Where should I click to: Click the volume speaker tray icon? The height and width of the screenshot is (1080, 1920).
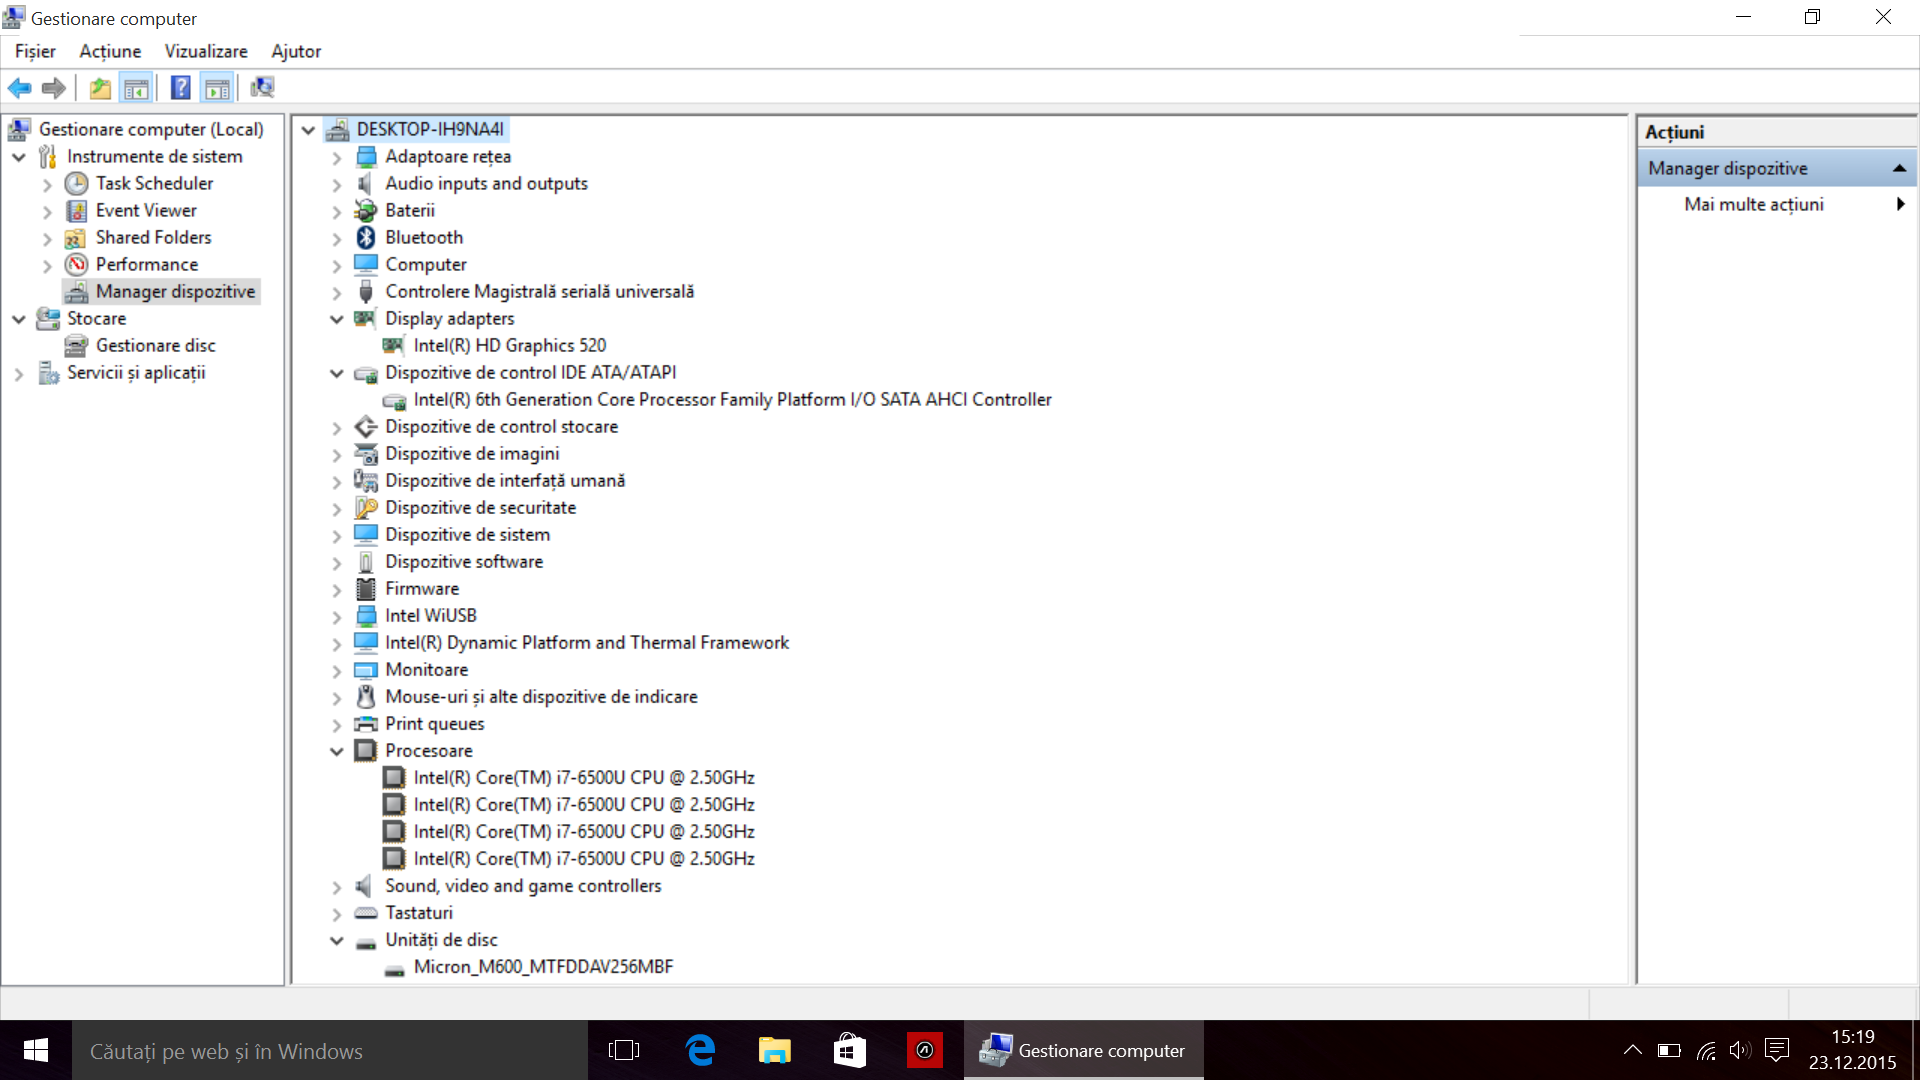point(1740,1050)
